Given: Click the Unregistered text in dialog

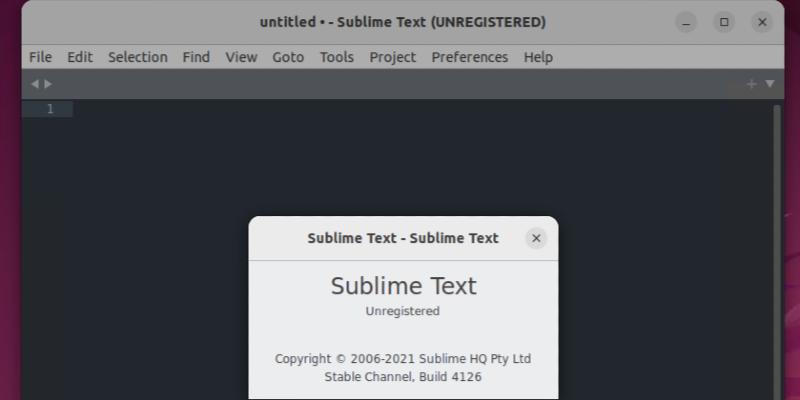Looking at the screenshot, I should click(403, 311).
